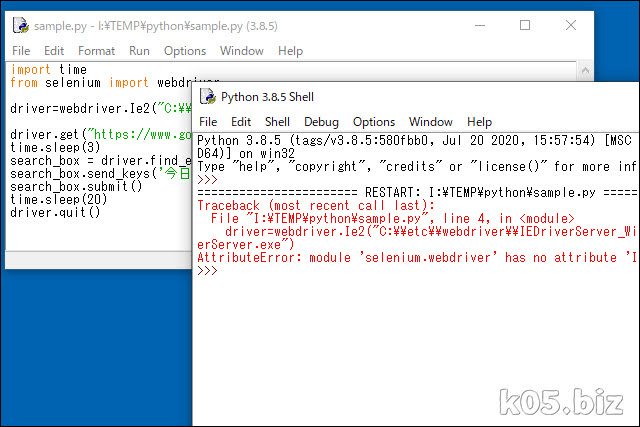640x427 pixels.
Task: Open Window menu in Python Shell window
Action: (431, 122)
